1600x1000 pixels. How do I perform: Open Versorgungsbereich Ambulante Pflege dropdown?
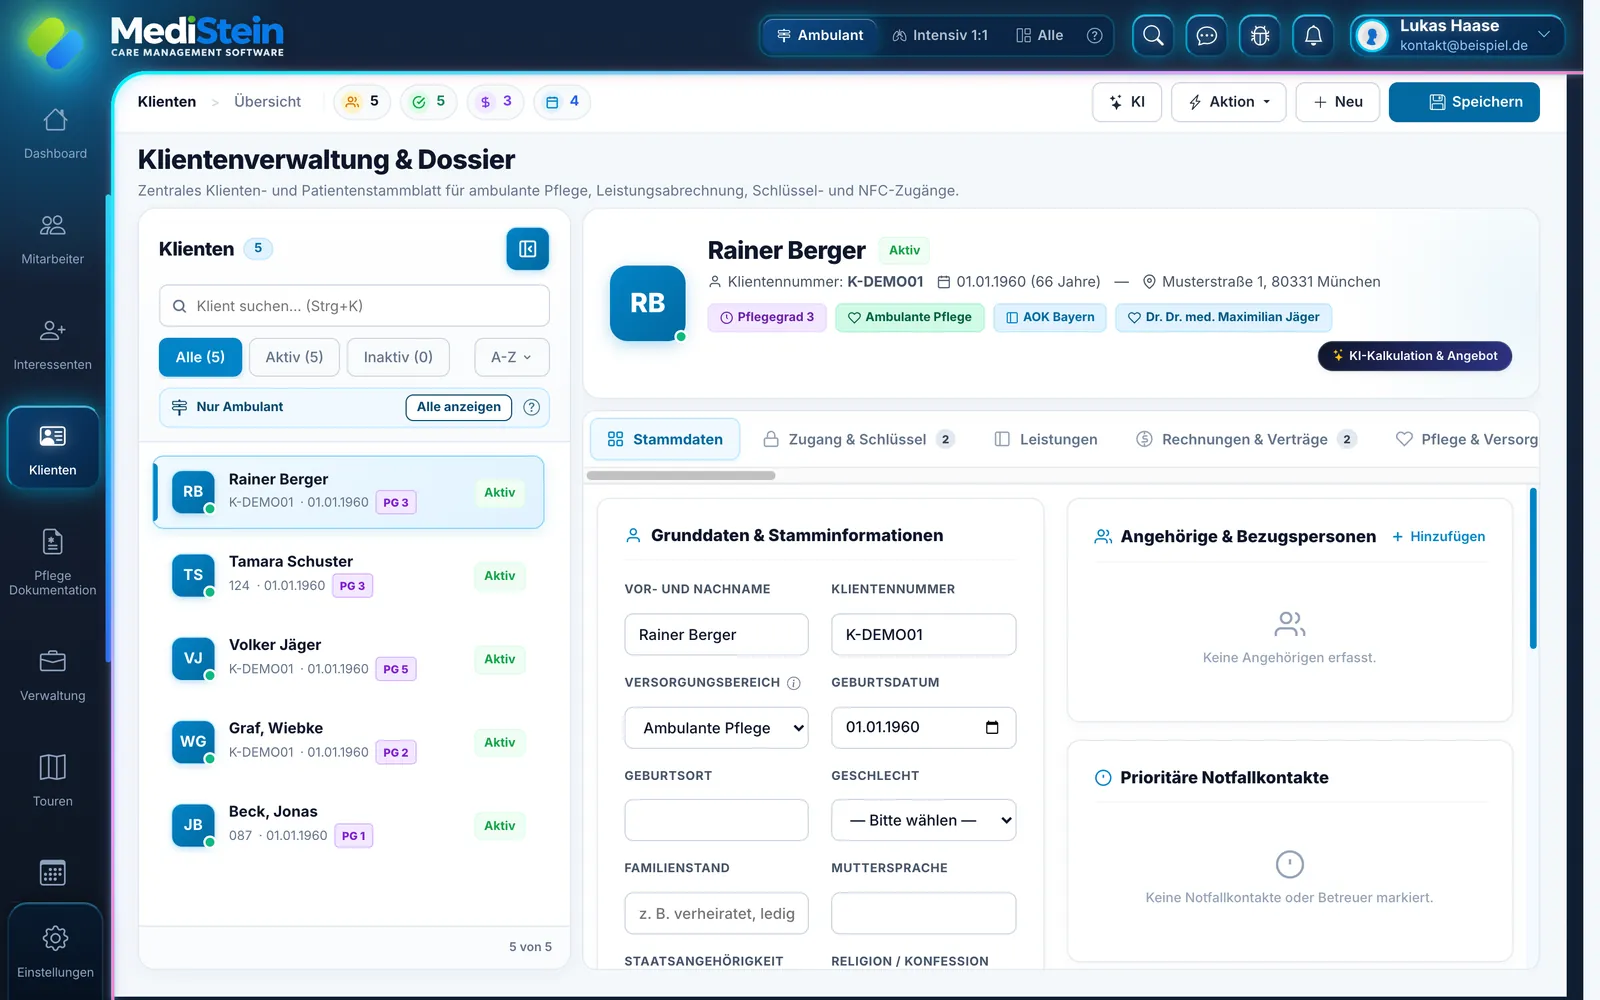point(716,728)
